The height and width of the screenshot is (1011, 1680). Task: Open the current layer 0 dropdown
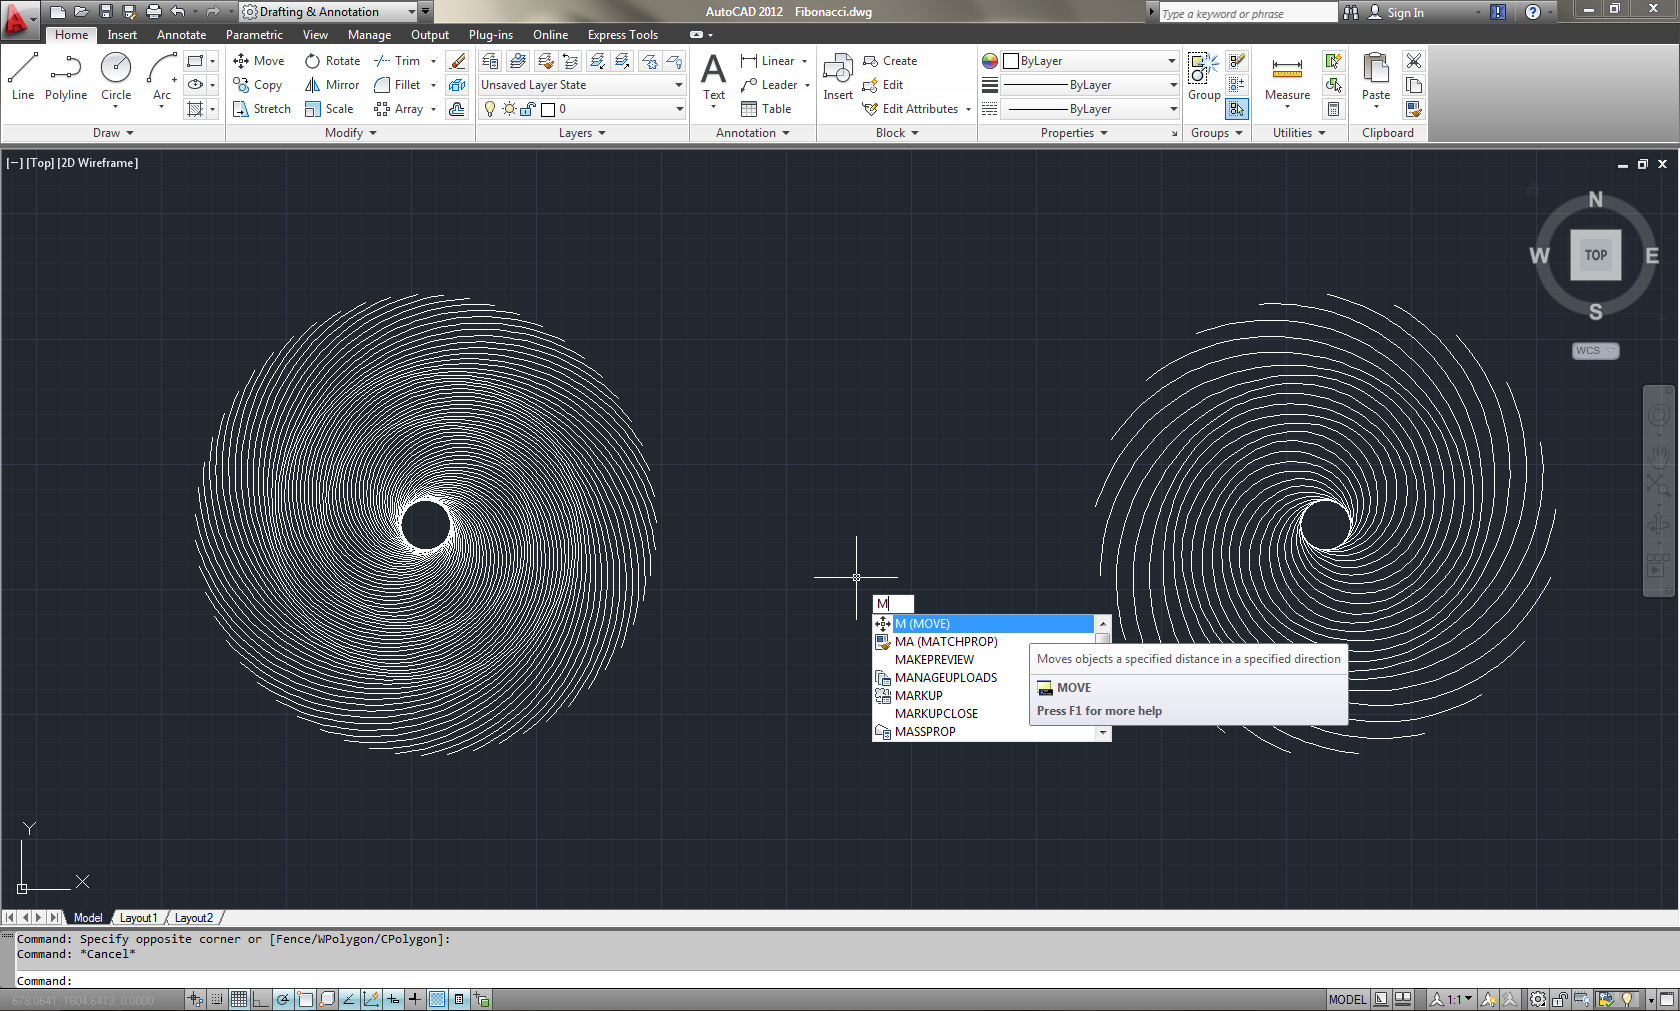coord(582,109)
